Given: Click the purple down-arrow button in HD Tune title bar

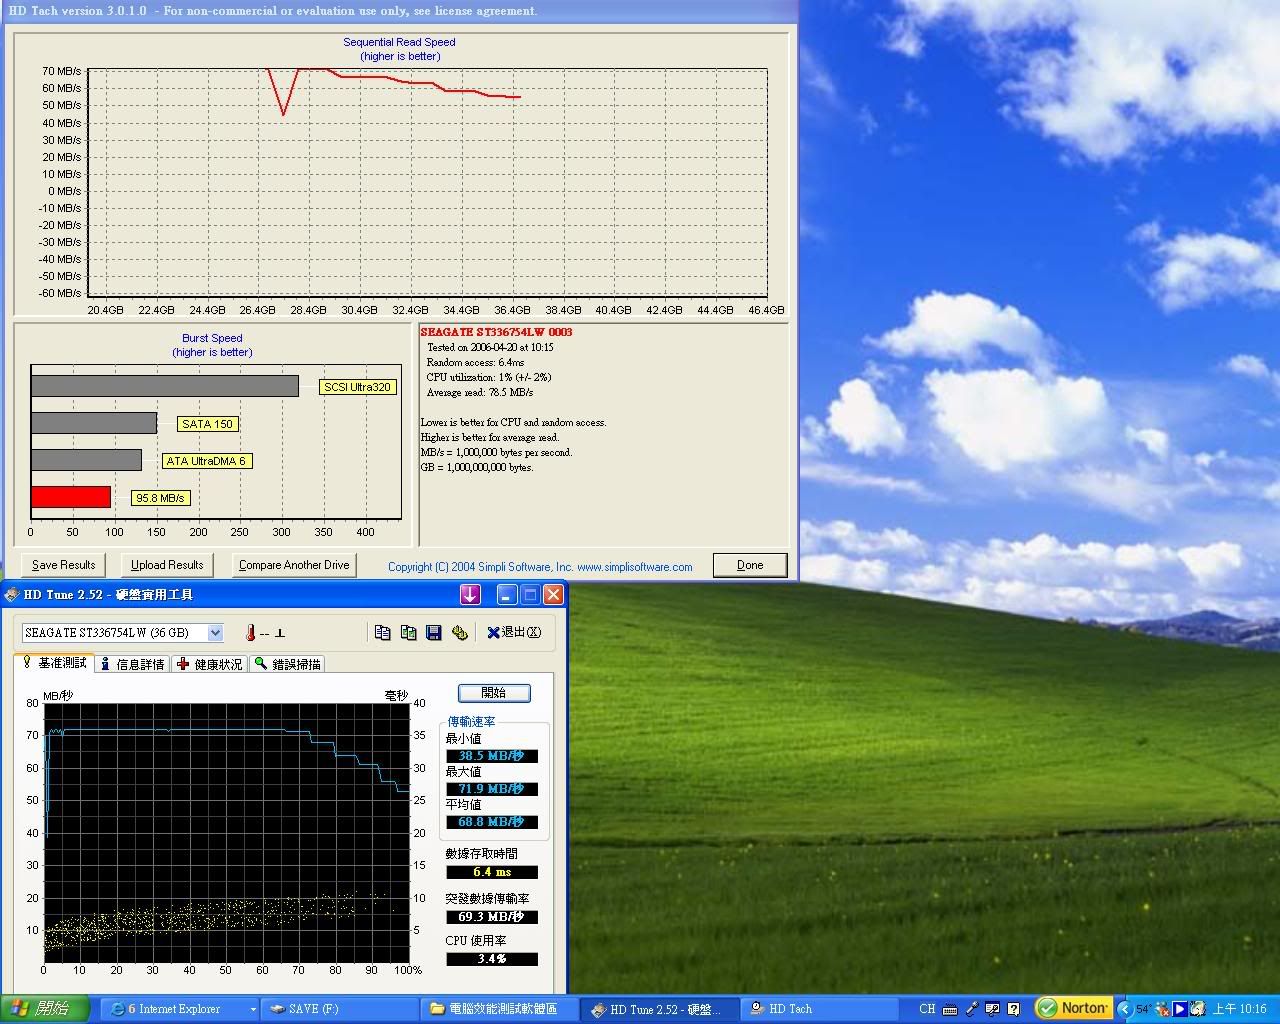Looking at the screenshot, I should (x=470, y=595).
